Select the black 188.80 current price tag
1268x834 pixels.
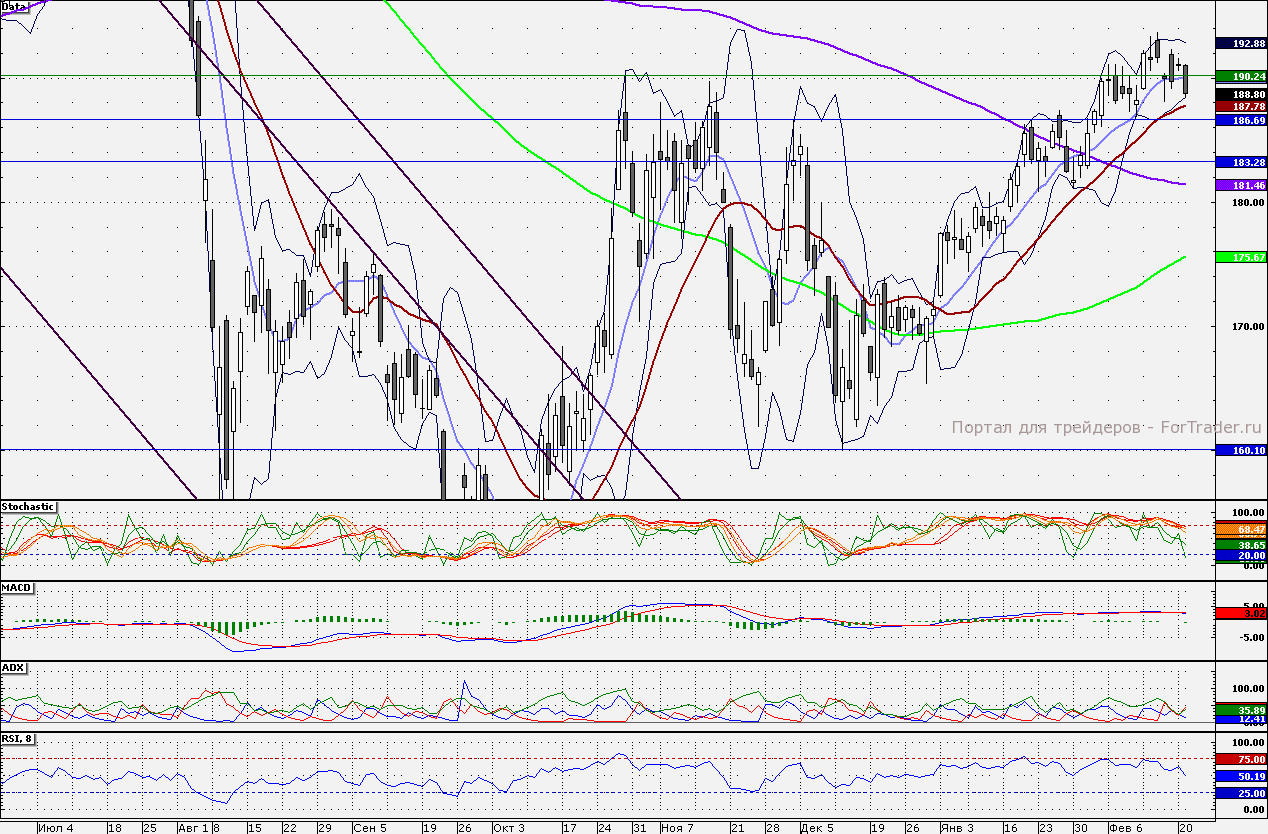(x=1240, y=94)
